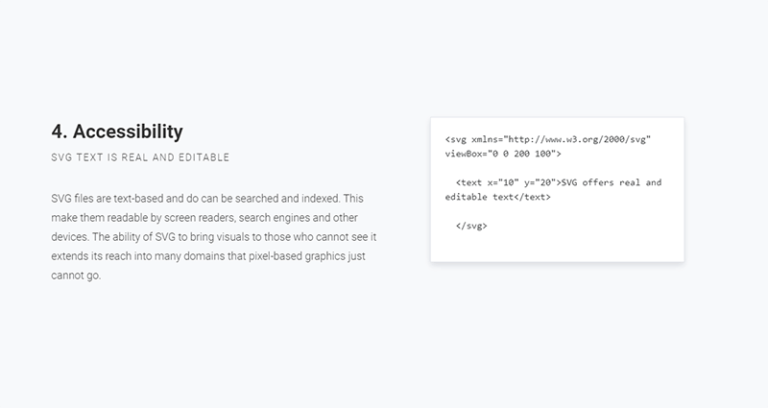Viewport: 768px width, 408px height.
Task: Click the blank area of the white code card below </svg>
Action: tap(557, 246)
